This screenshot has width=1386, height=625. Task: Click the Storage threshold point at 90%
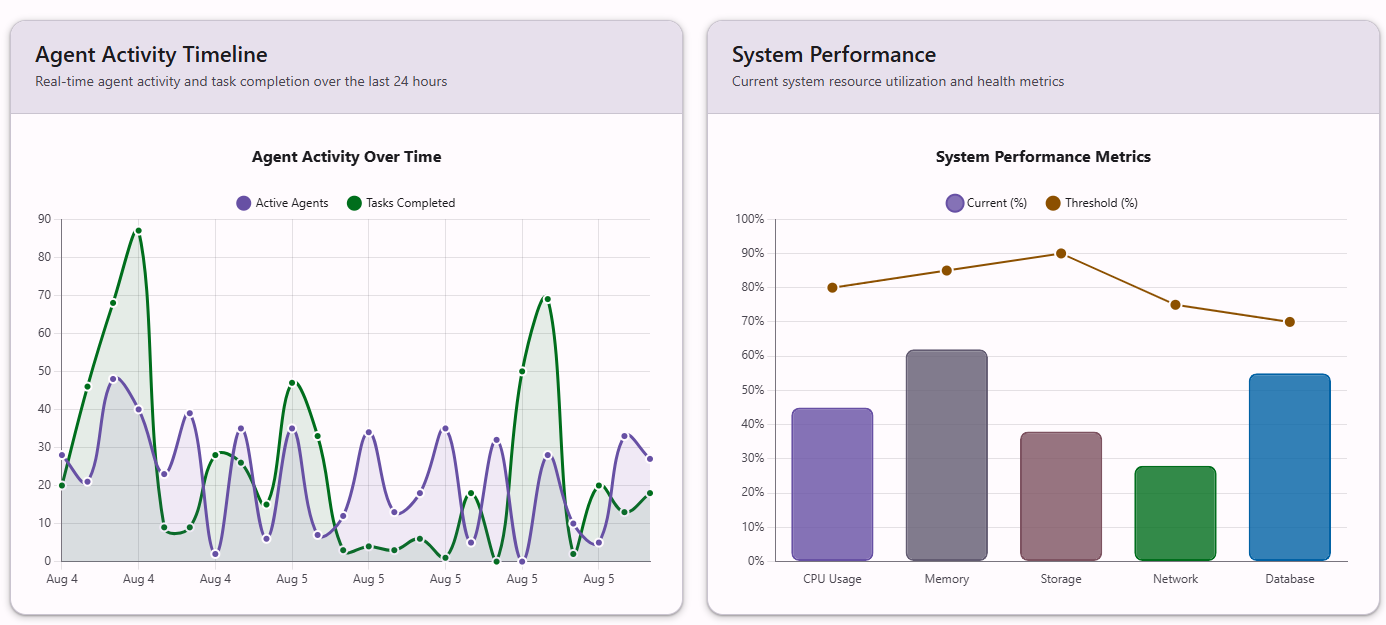(1061, 253)
